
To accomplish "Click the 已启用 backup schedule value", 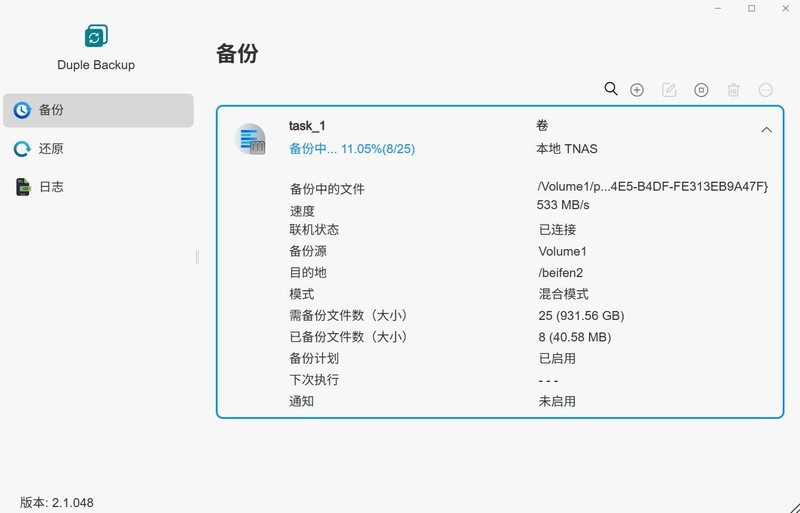I will [557, 358].
